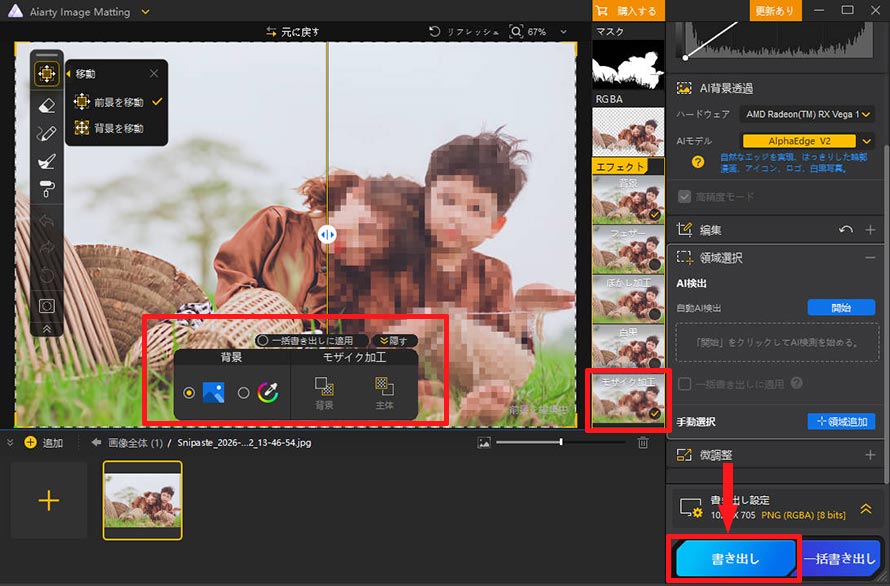Collapse the 領域選択 section with the minus
This screenshot has width=890, height=586.
870,258
